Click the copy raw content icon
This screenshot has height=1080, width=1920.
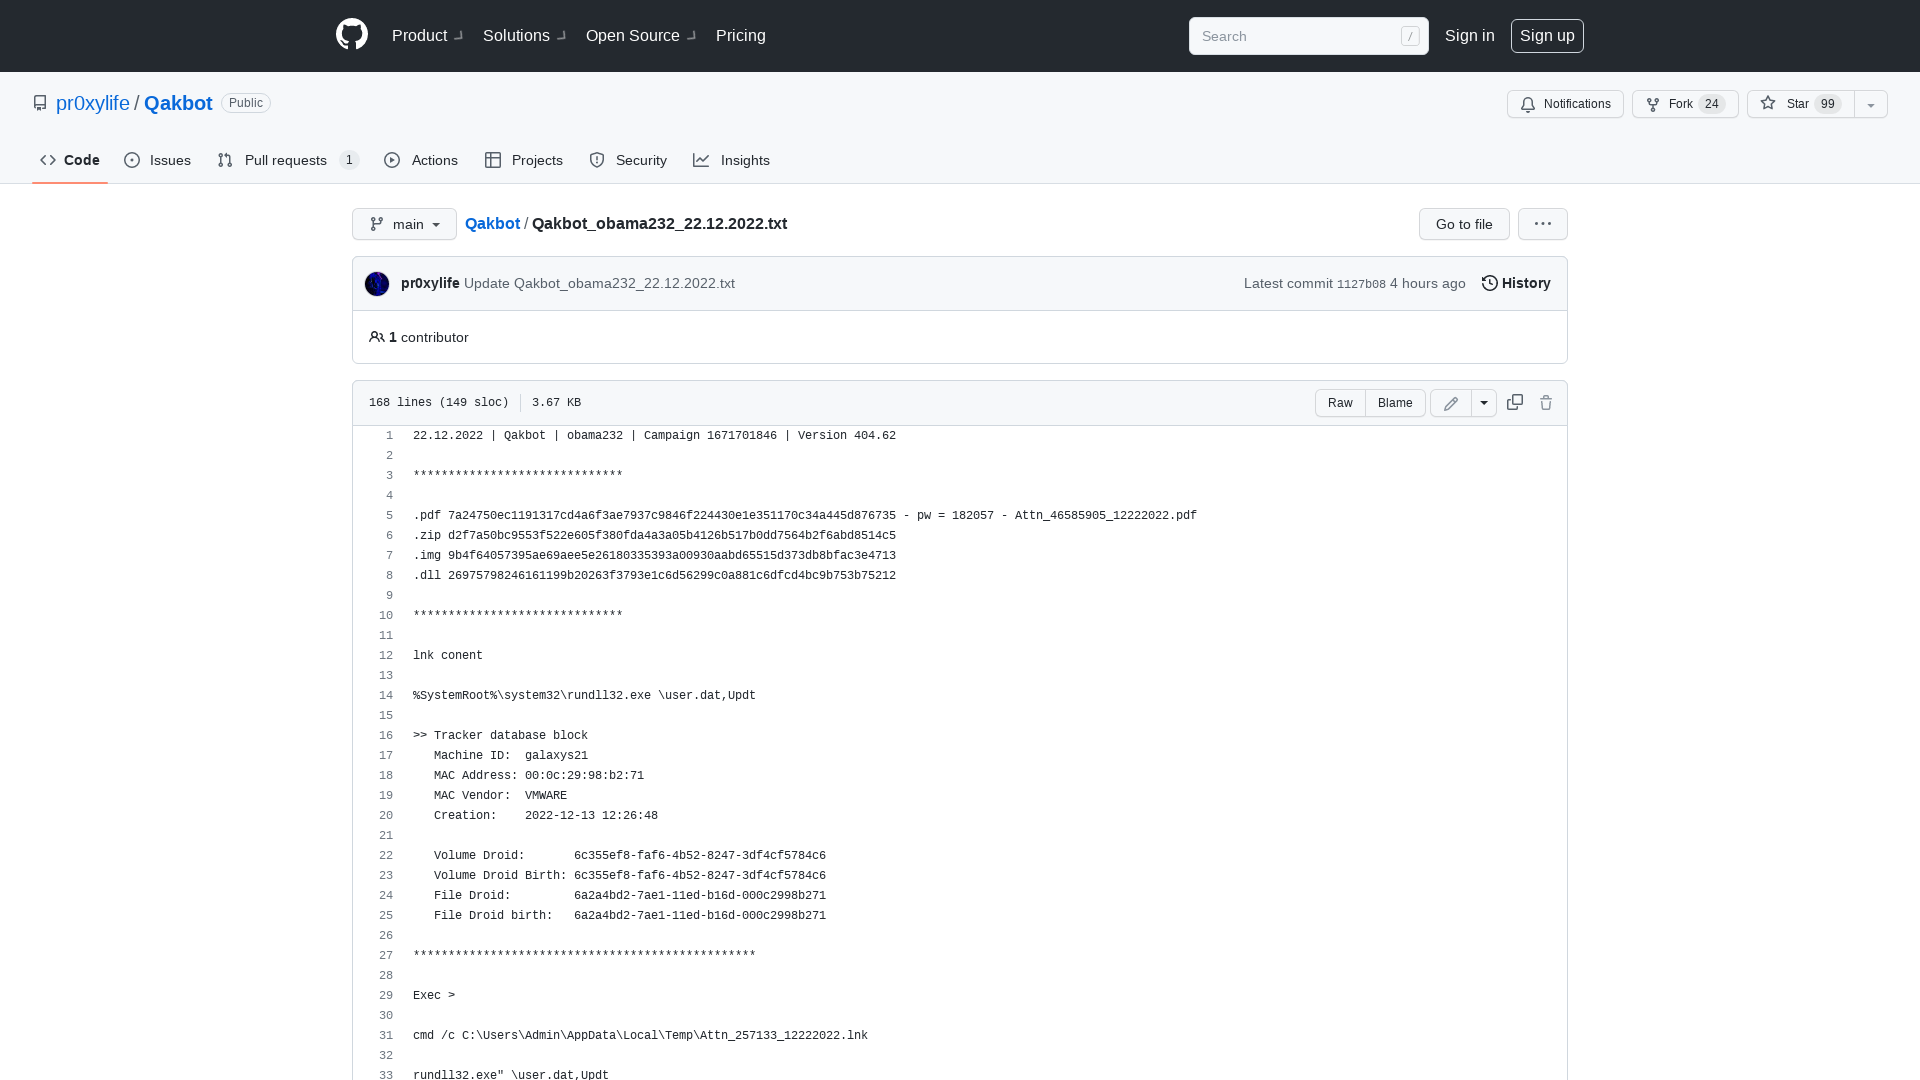[1514, 402]
